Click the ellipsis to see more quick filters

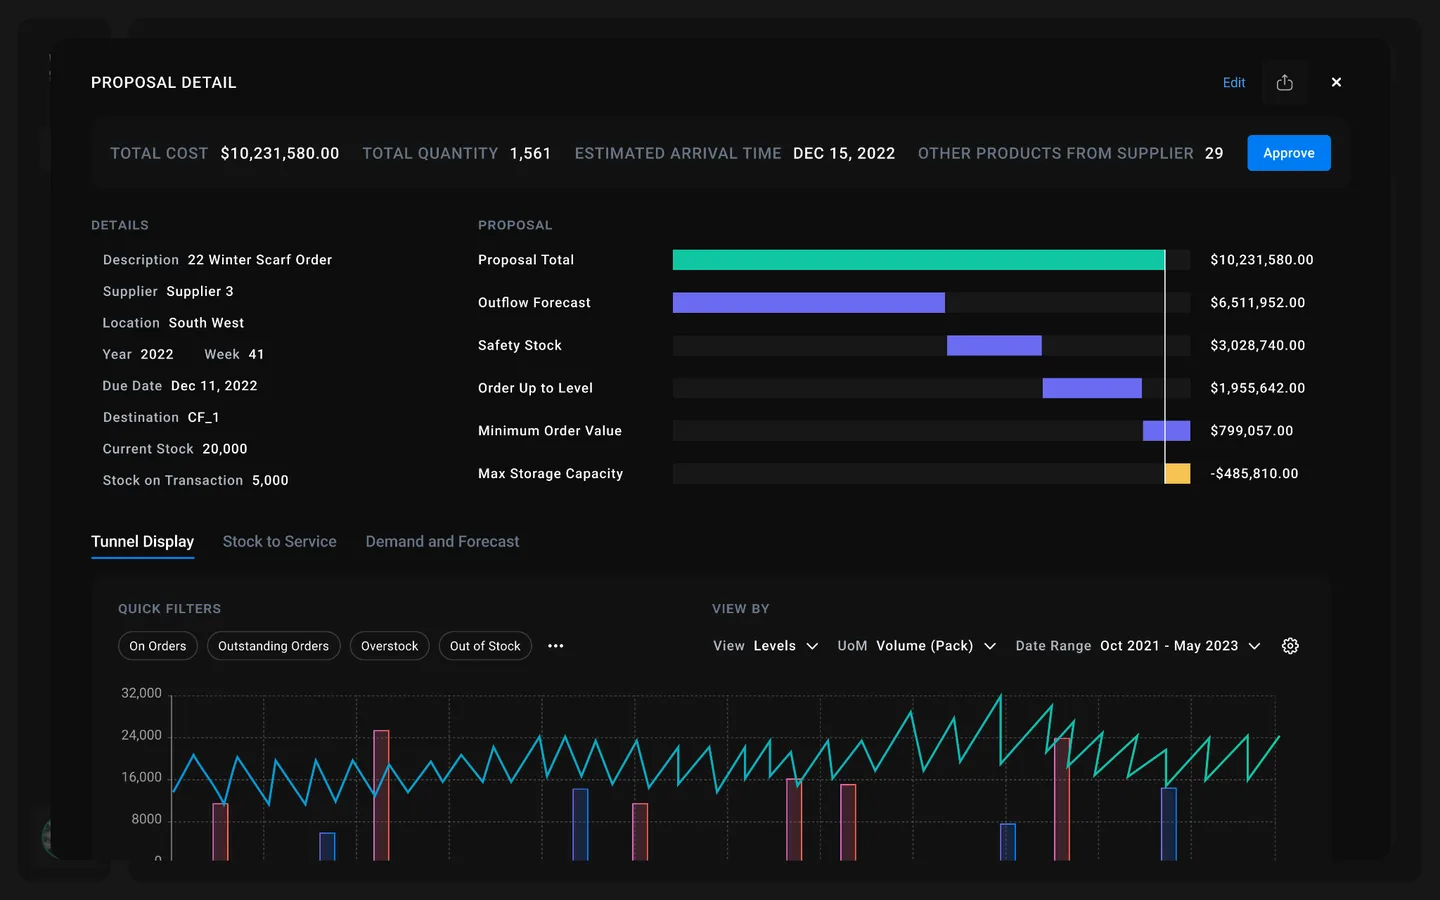pos(556,646)
